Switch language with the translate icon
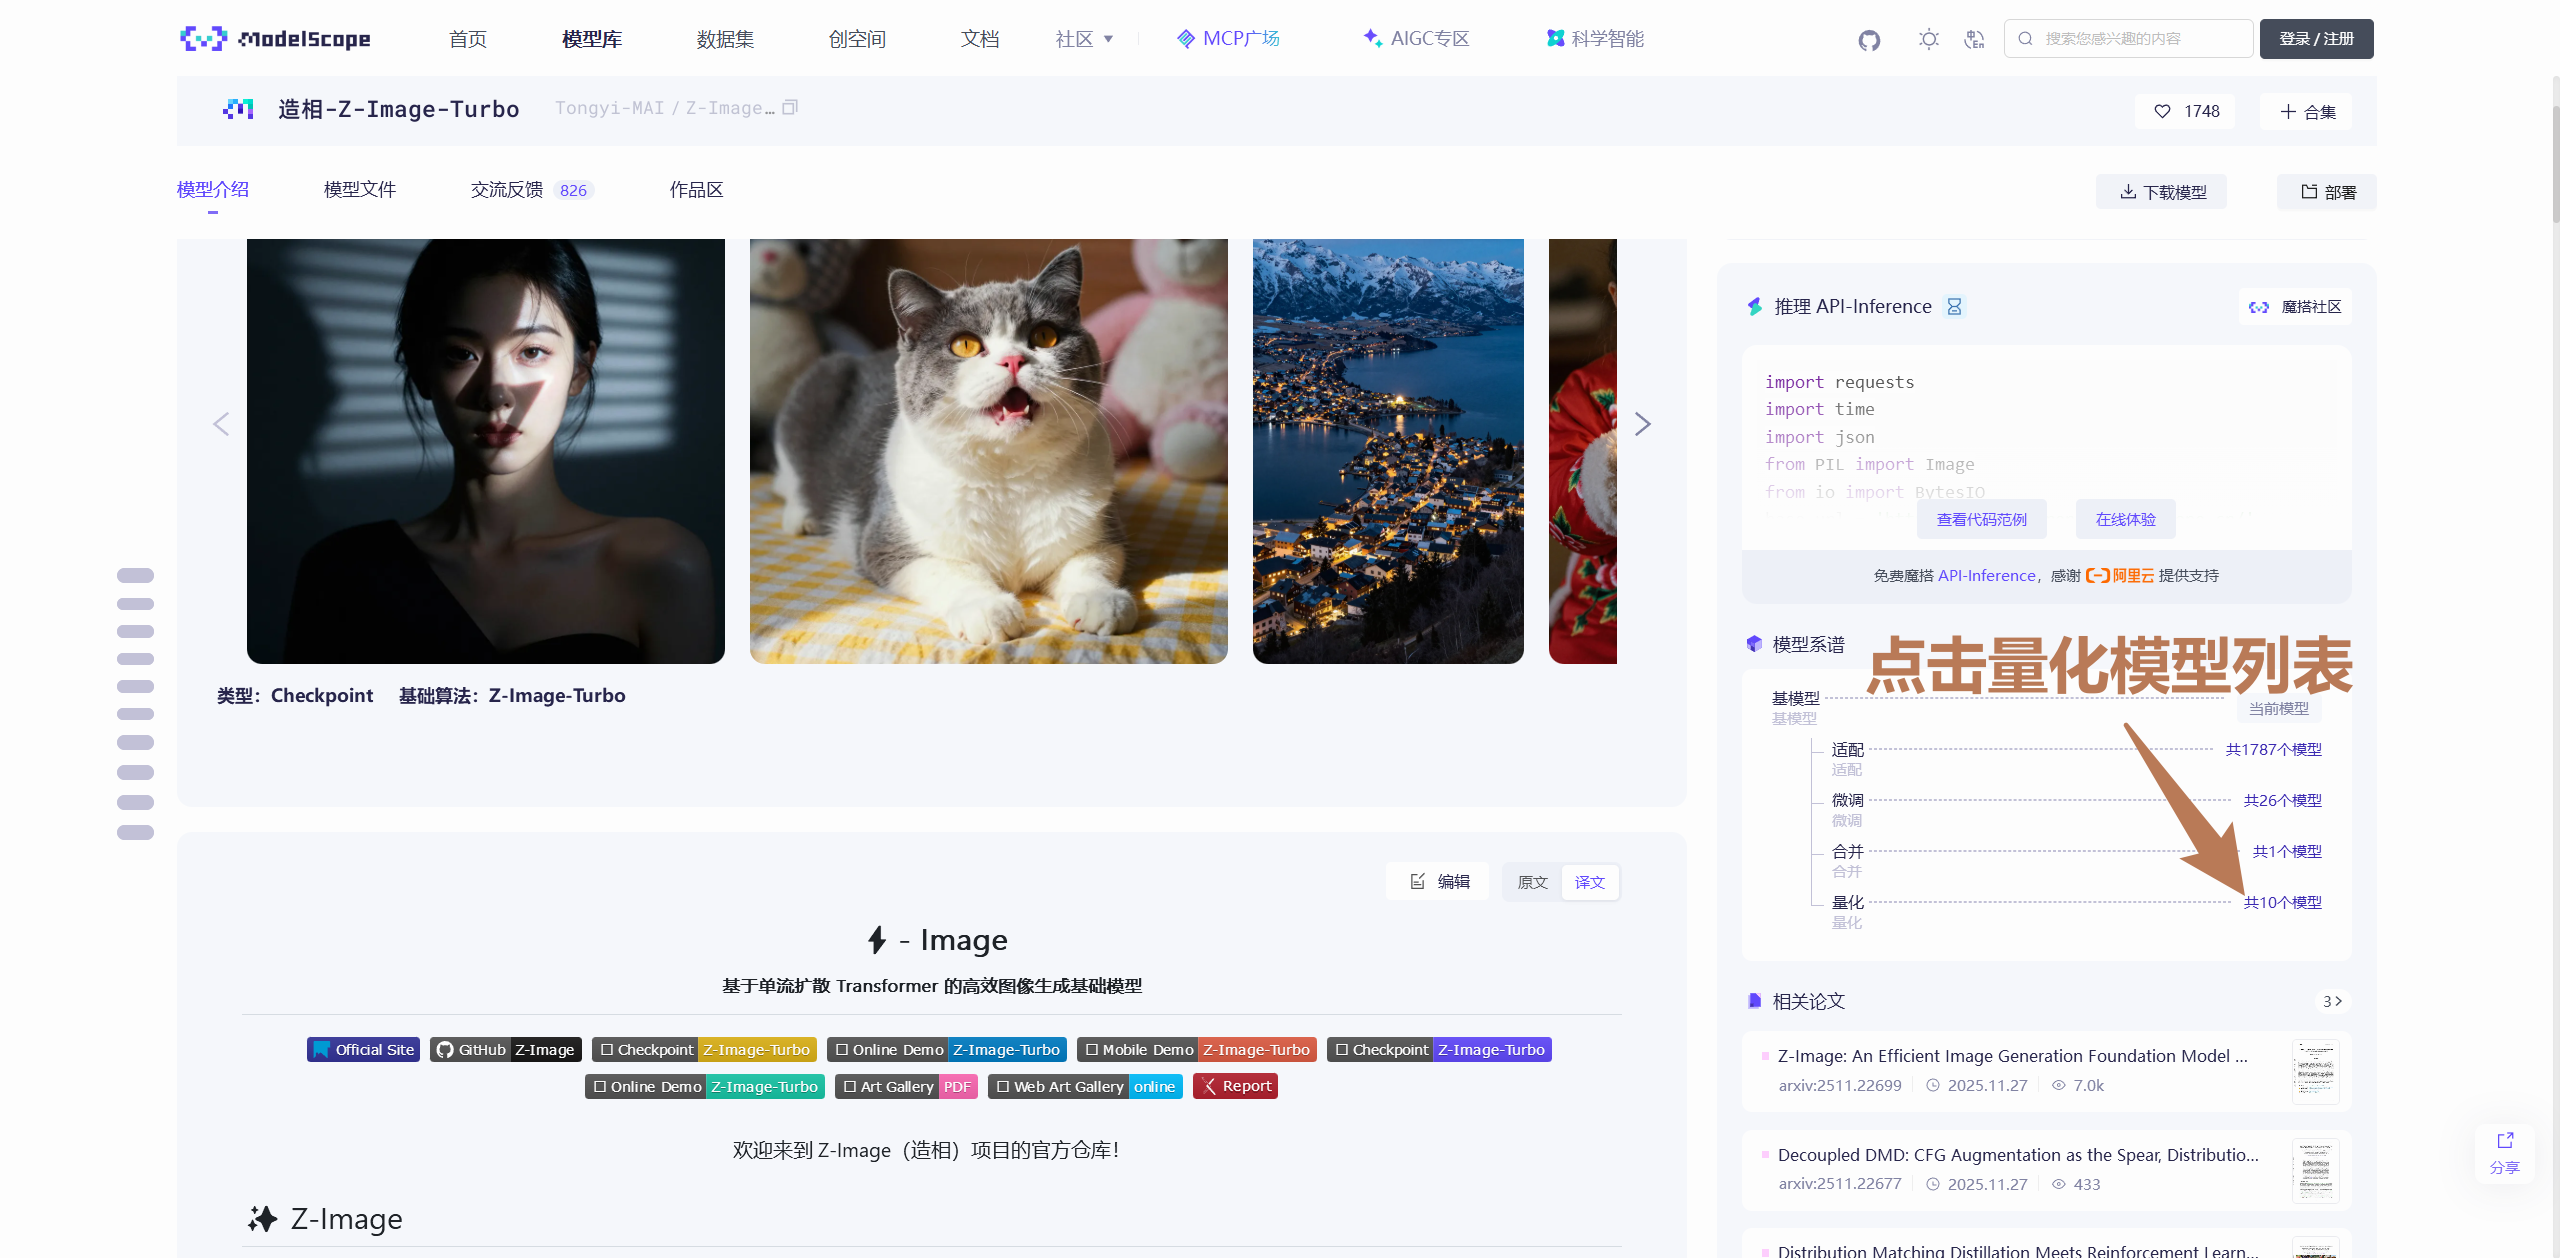Viewport: 2560px width, 1258px height. point(1974,39)
